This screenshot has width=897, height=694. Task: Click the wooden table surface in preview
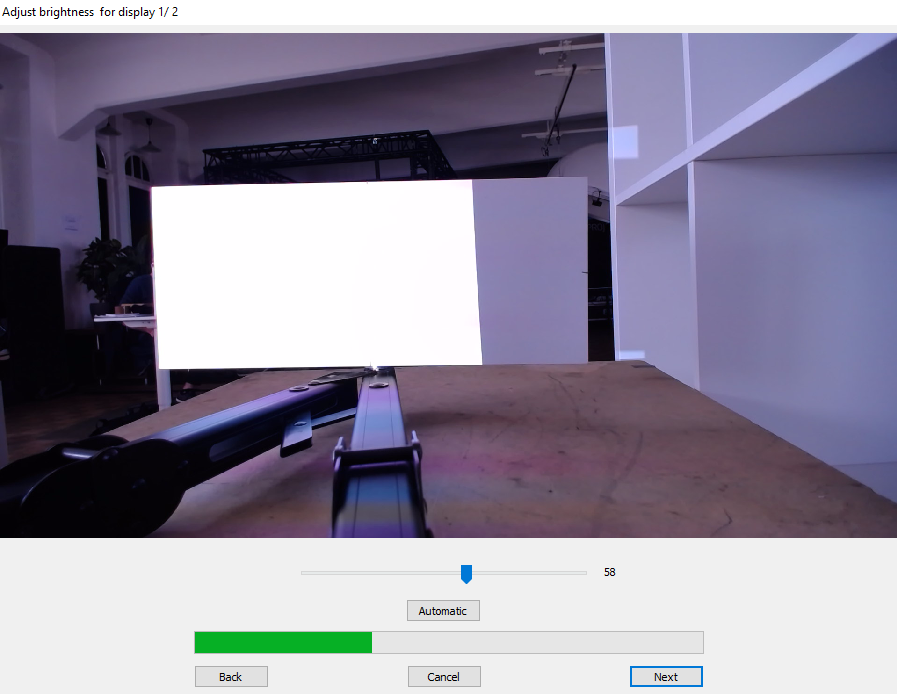[x=600, y=440]
